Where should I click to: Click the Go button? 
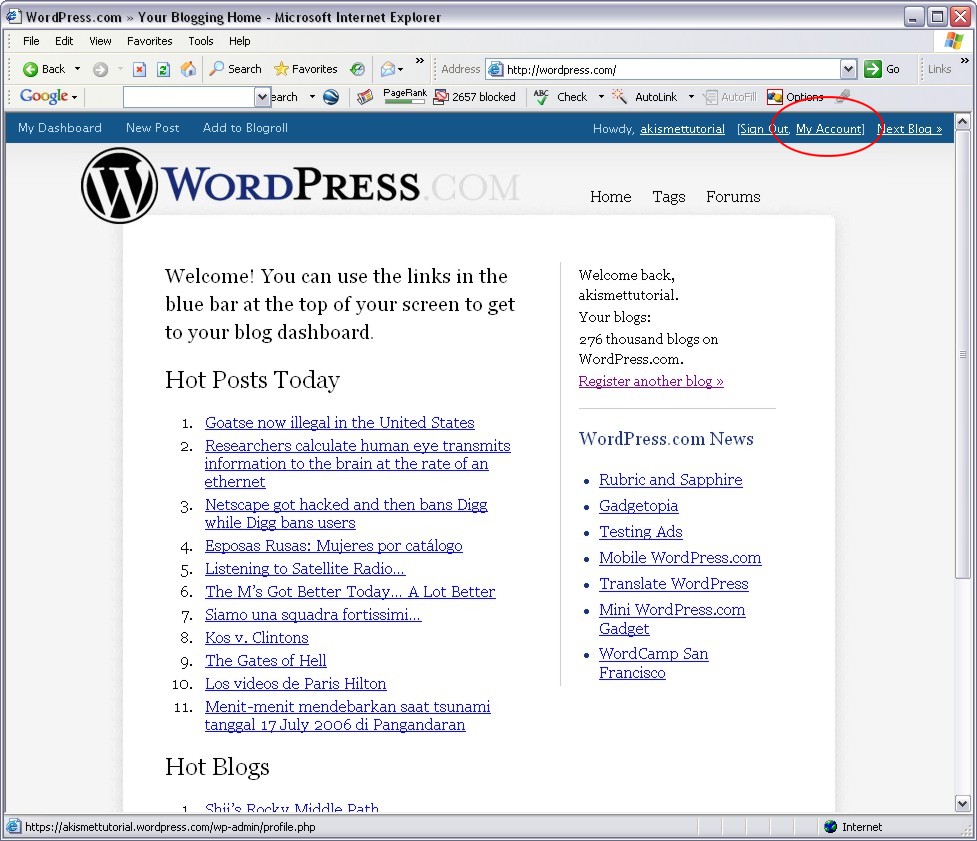882,69
